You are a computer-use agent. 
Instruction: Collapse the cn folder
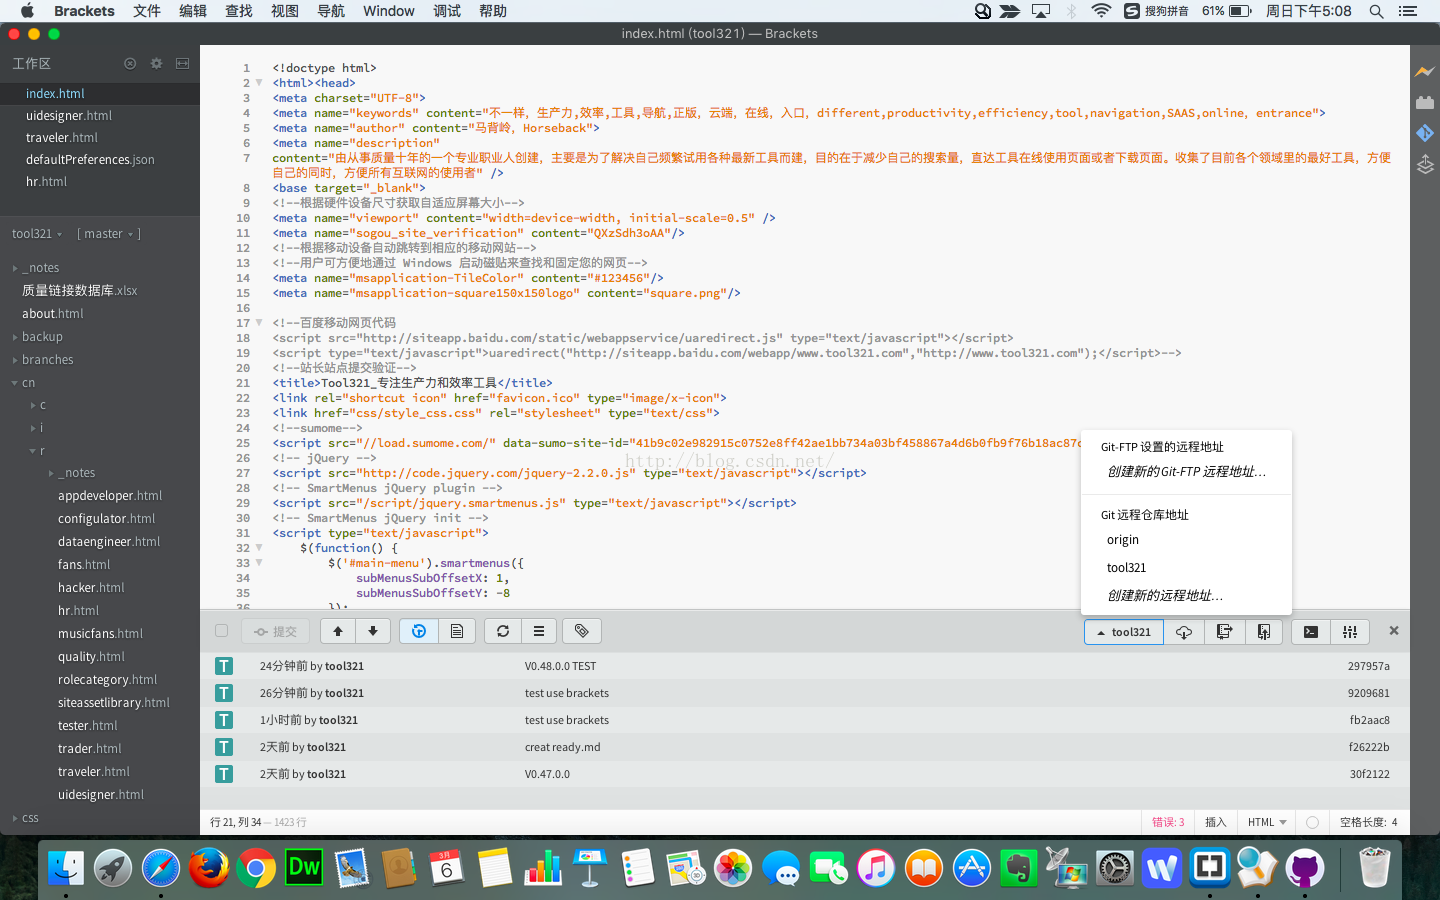pos(15,383)
